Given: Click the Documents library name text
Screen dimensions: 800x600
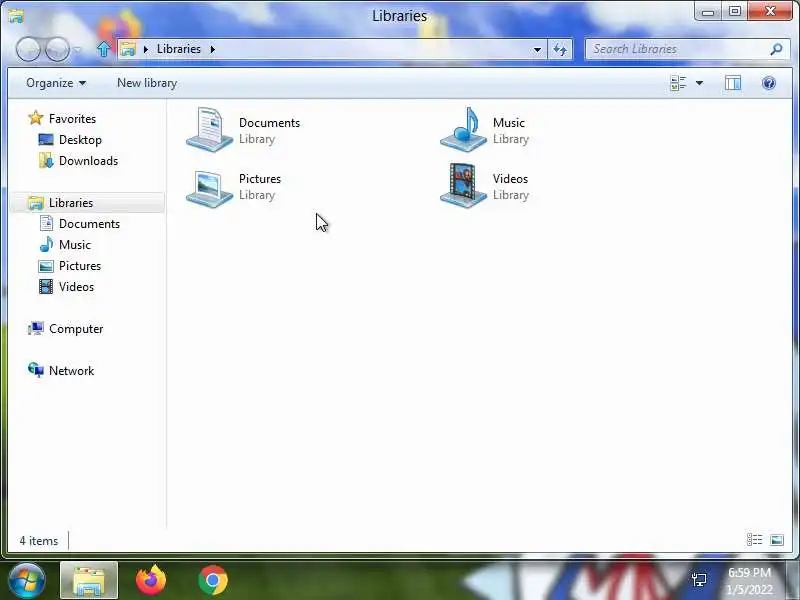Looking at the screenshot, I should (269, 123).
